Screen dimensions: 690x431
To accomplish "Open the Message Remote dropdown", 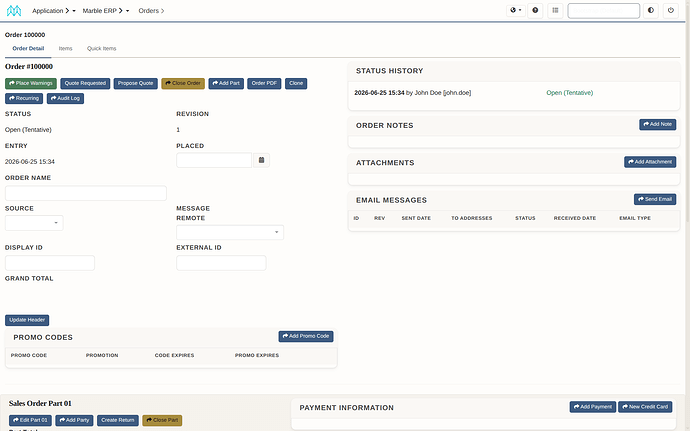I will click(230, 232).
